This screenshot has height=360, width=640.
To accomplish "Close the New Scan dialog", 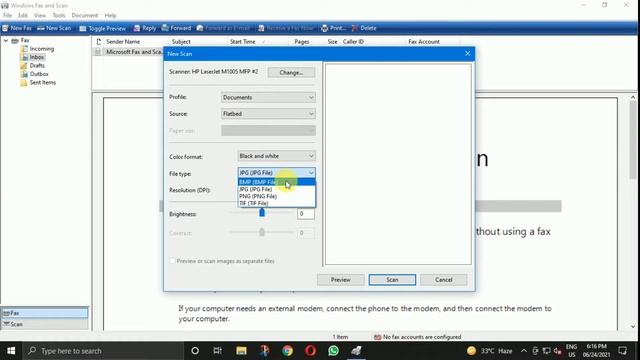I will (x=468, y=53).
